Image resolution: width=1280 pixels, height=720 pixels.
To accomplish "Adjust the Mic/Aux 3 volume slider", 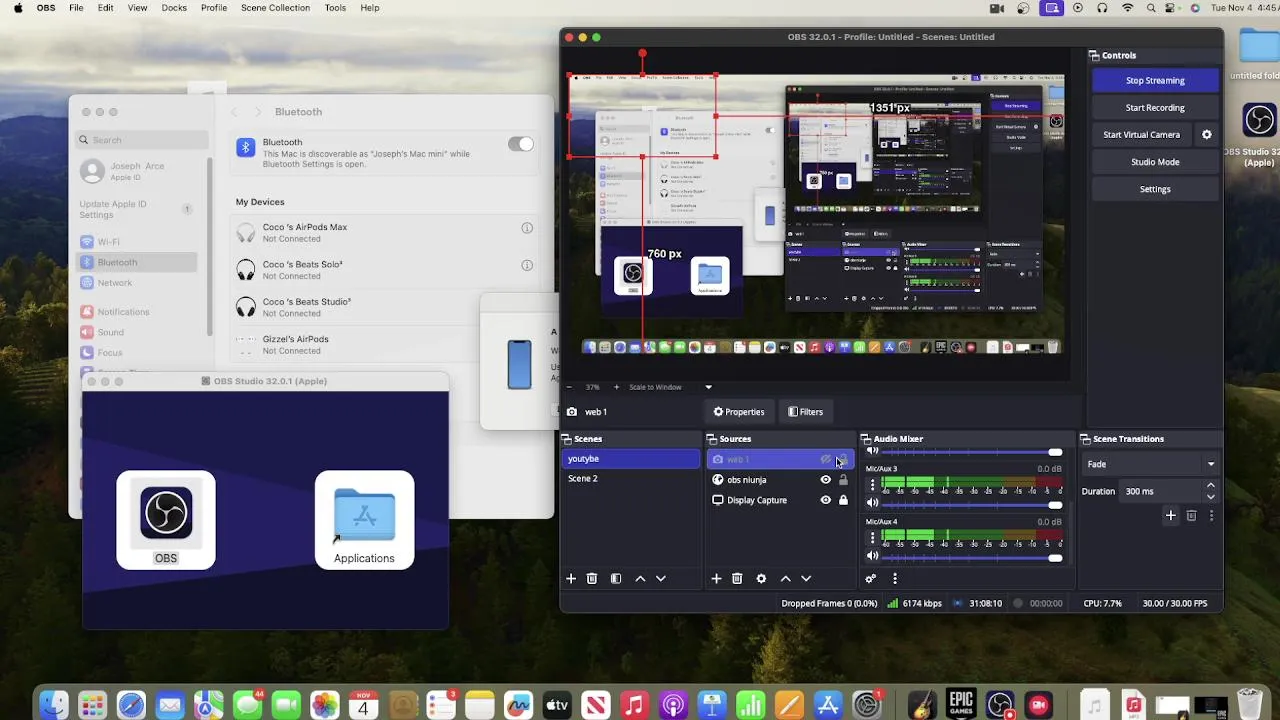I will click(x=971, y=505).
